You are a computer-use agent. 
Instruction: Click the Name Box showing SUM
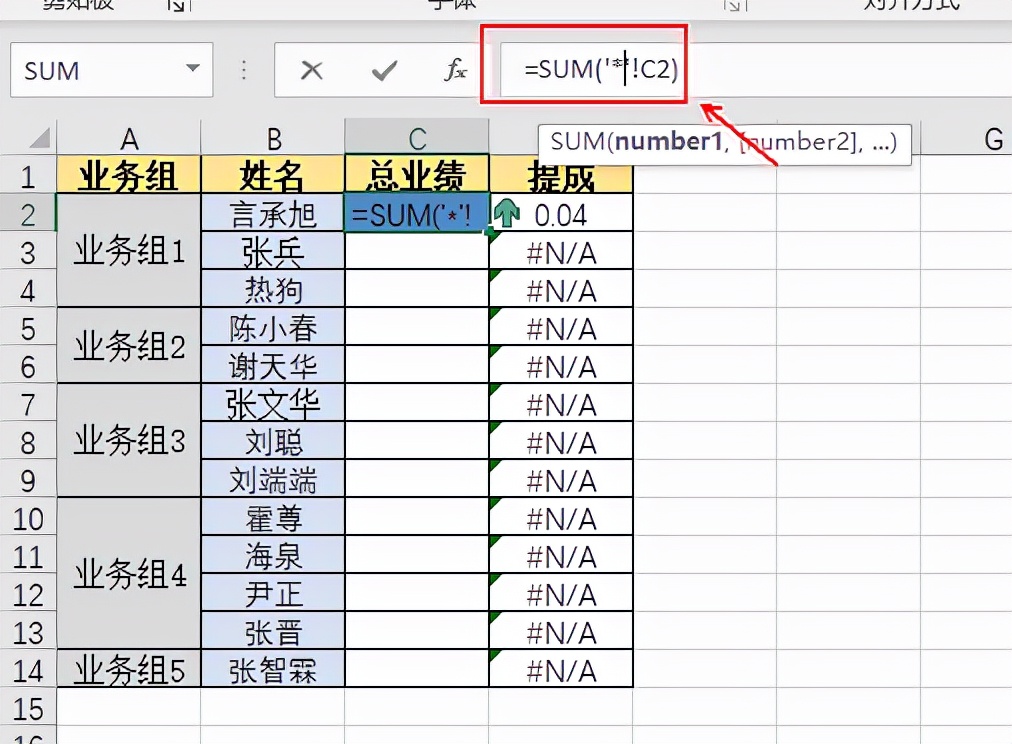click(x=112, y=70)
